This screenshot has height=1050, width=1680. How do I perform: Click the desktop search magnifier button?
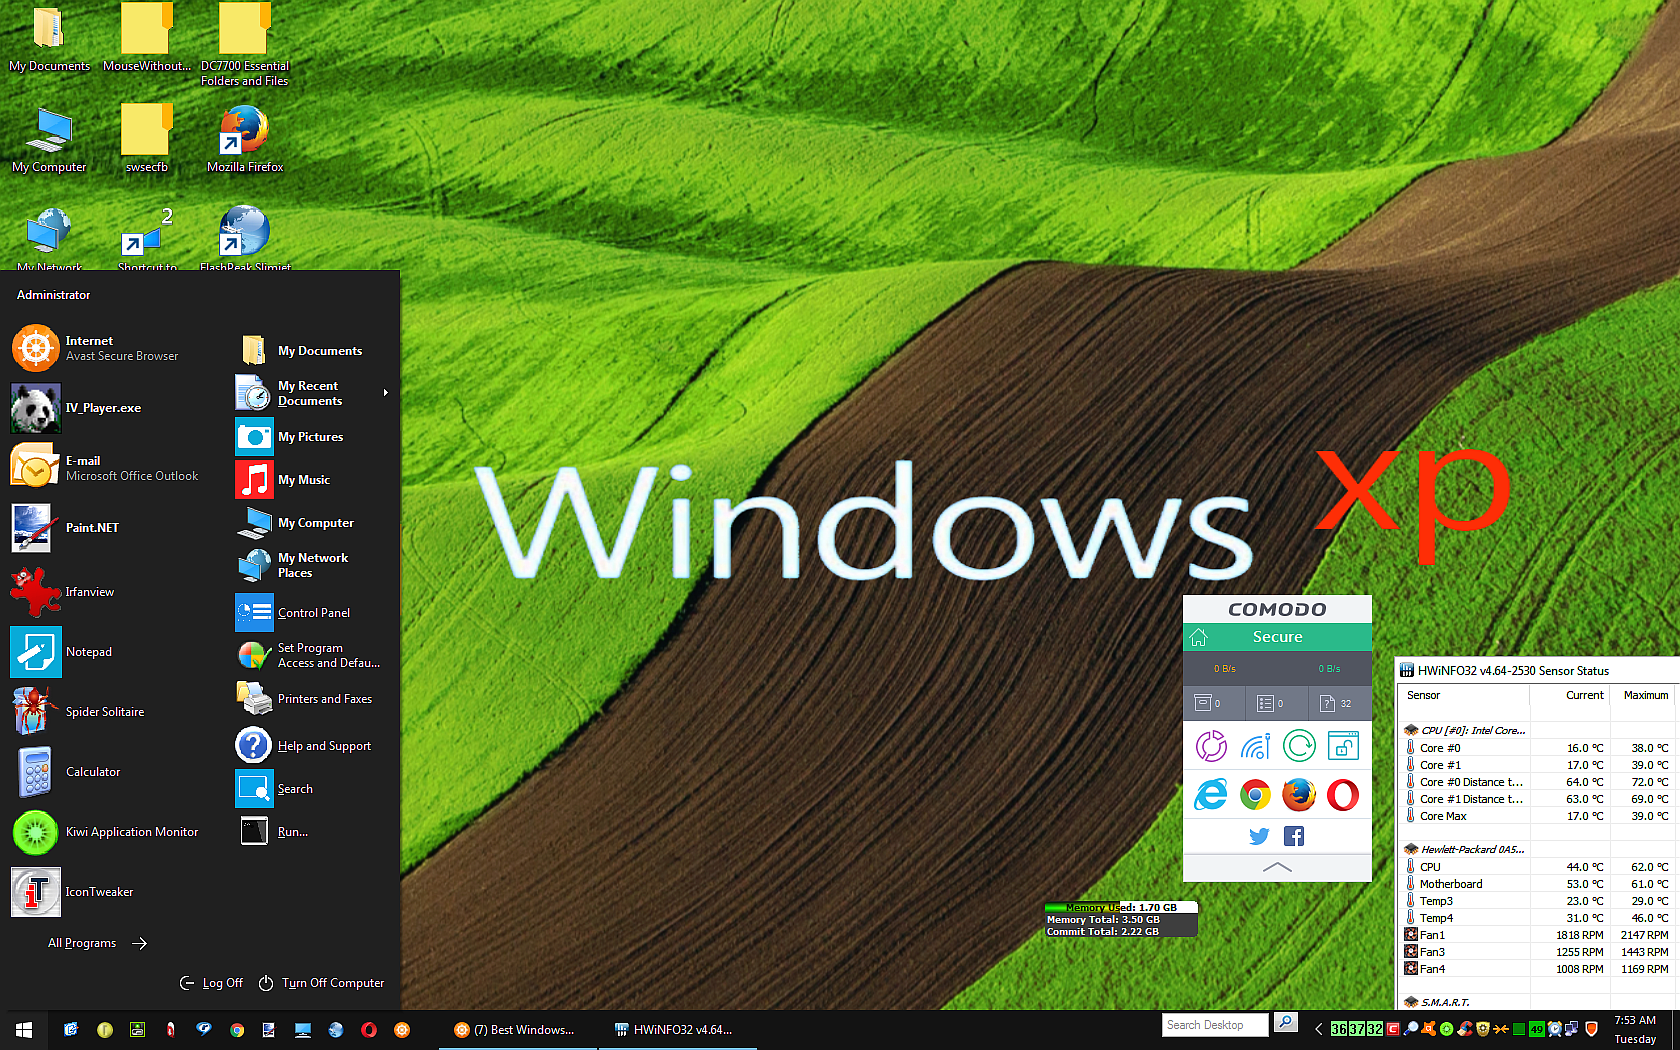(x=1286, y=1023)
